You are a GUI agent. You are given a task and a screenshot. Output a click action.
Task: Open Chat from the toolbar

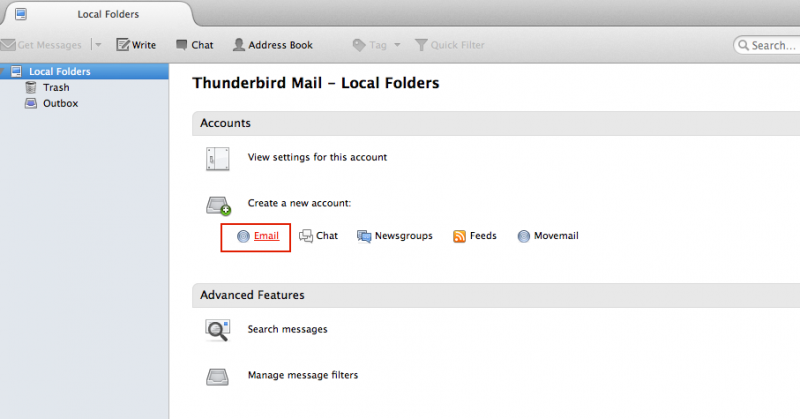click(194, 45)
